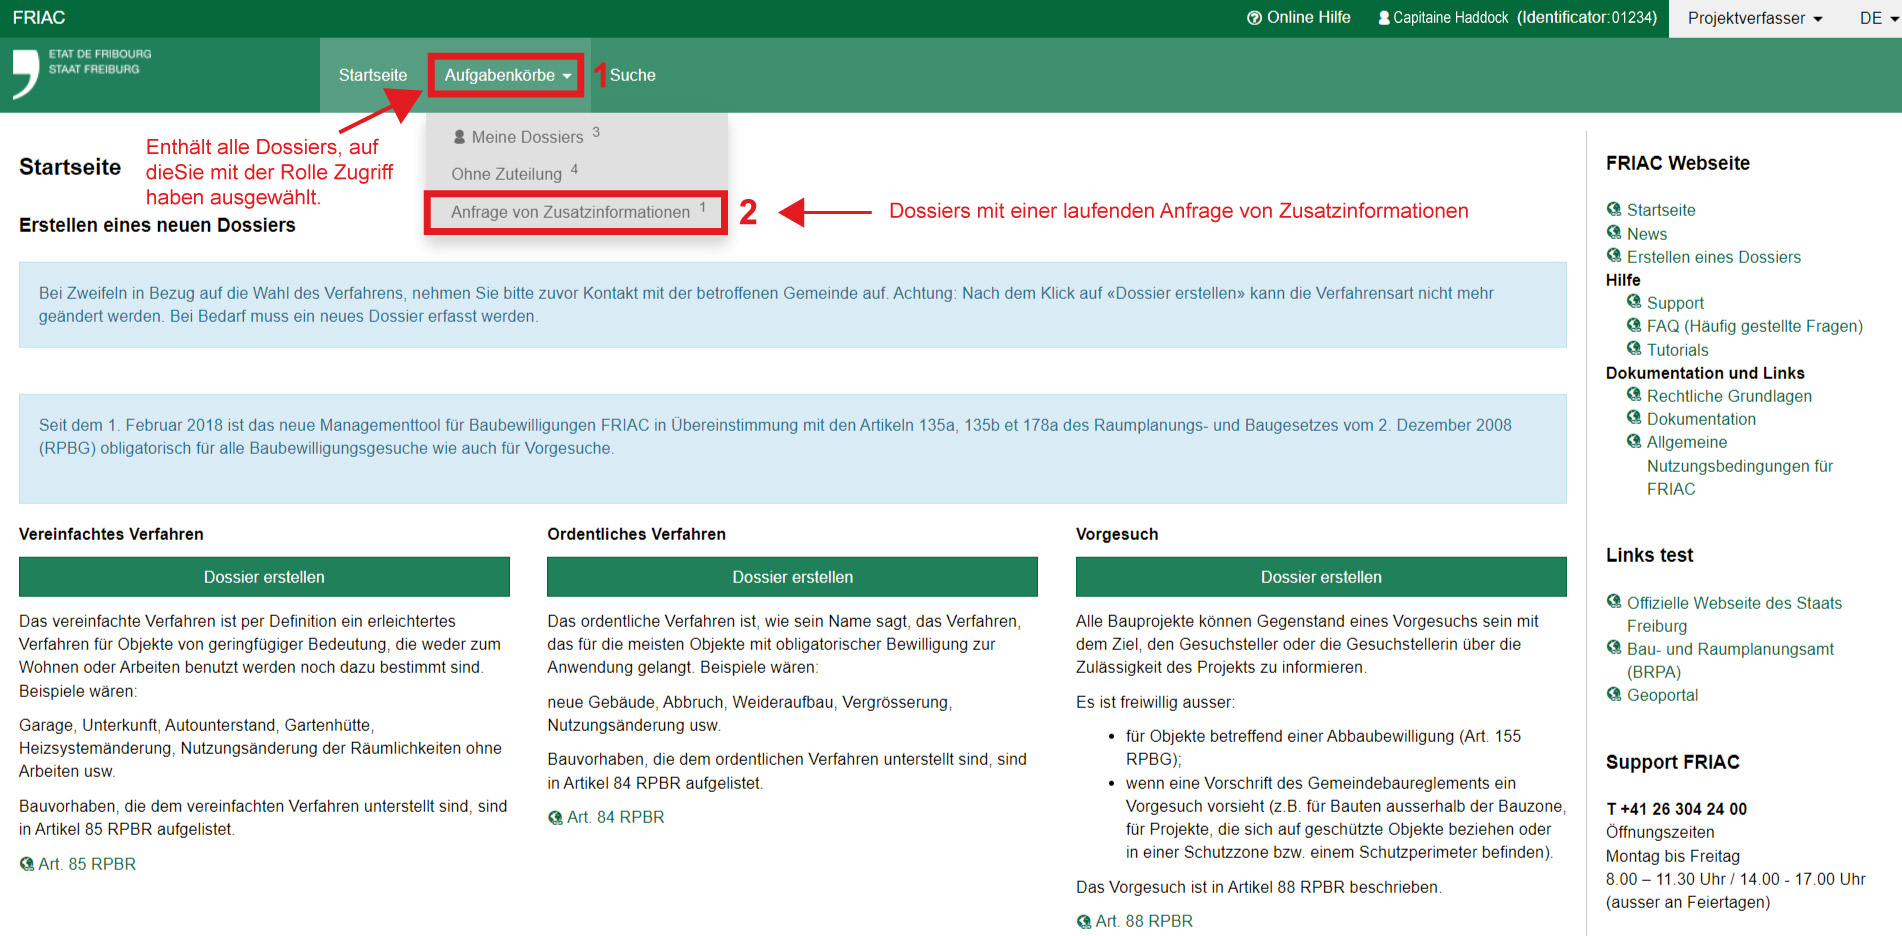Expand the Aufgabenkörbe dropdown menu
The width and height of the screenshot is (1902, 936).
pos(507,75)
